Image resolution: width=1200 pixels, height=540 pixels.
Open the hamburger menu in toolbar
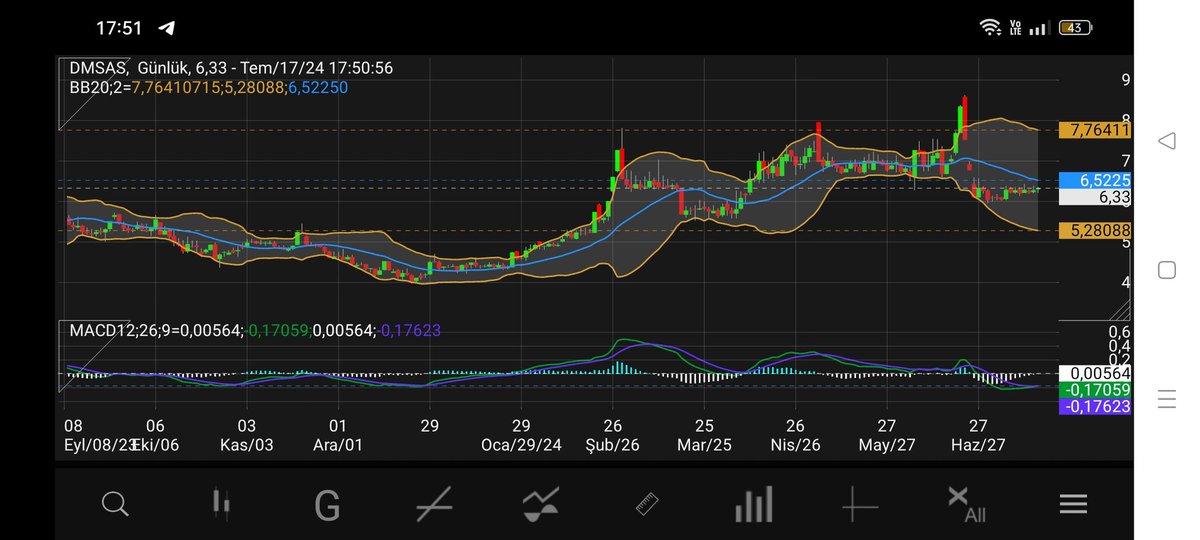click(1073, 504)
